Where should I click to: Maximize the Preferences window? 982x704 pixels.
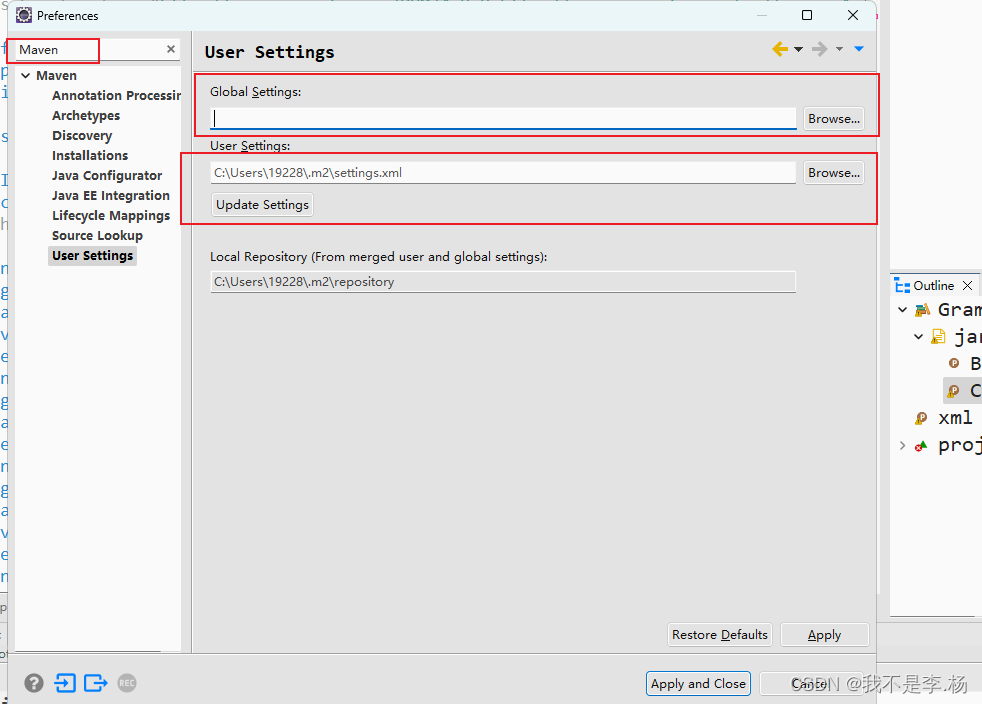pos(807,15)
